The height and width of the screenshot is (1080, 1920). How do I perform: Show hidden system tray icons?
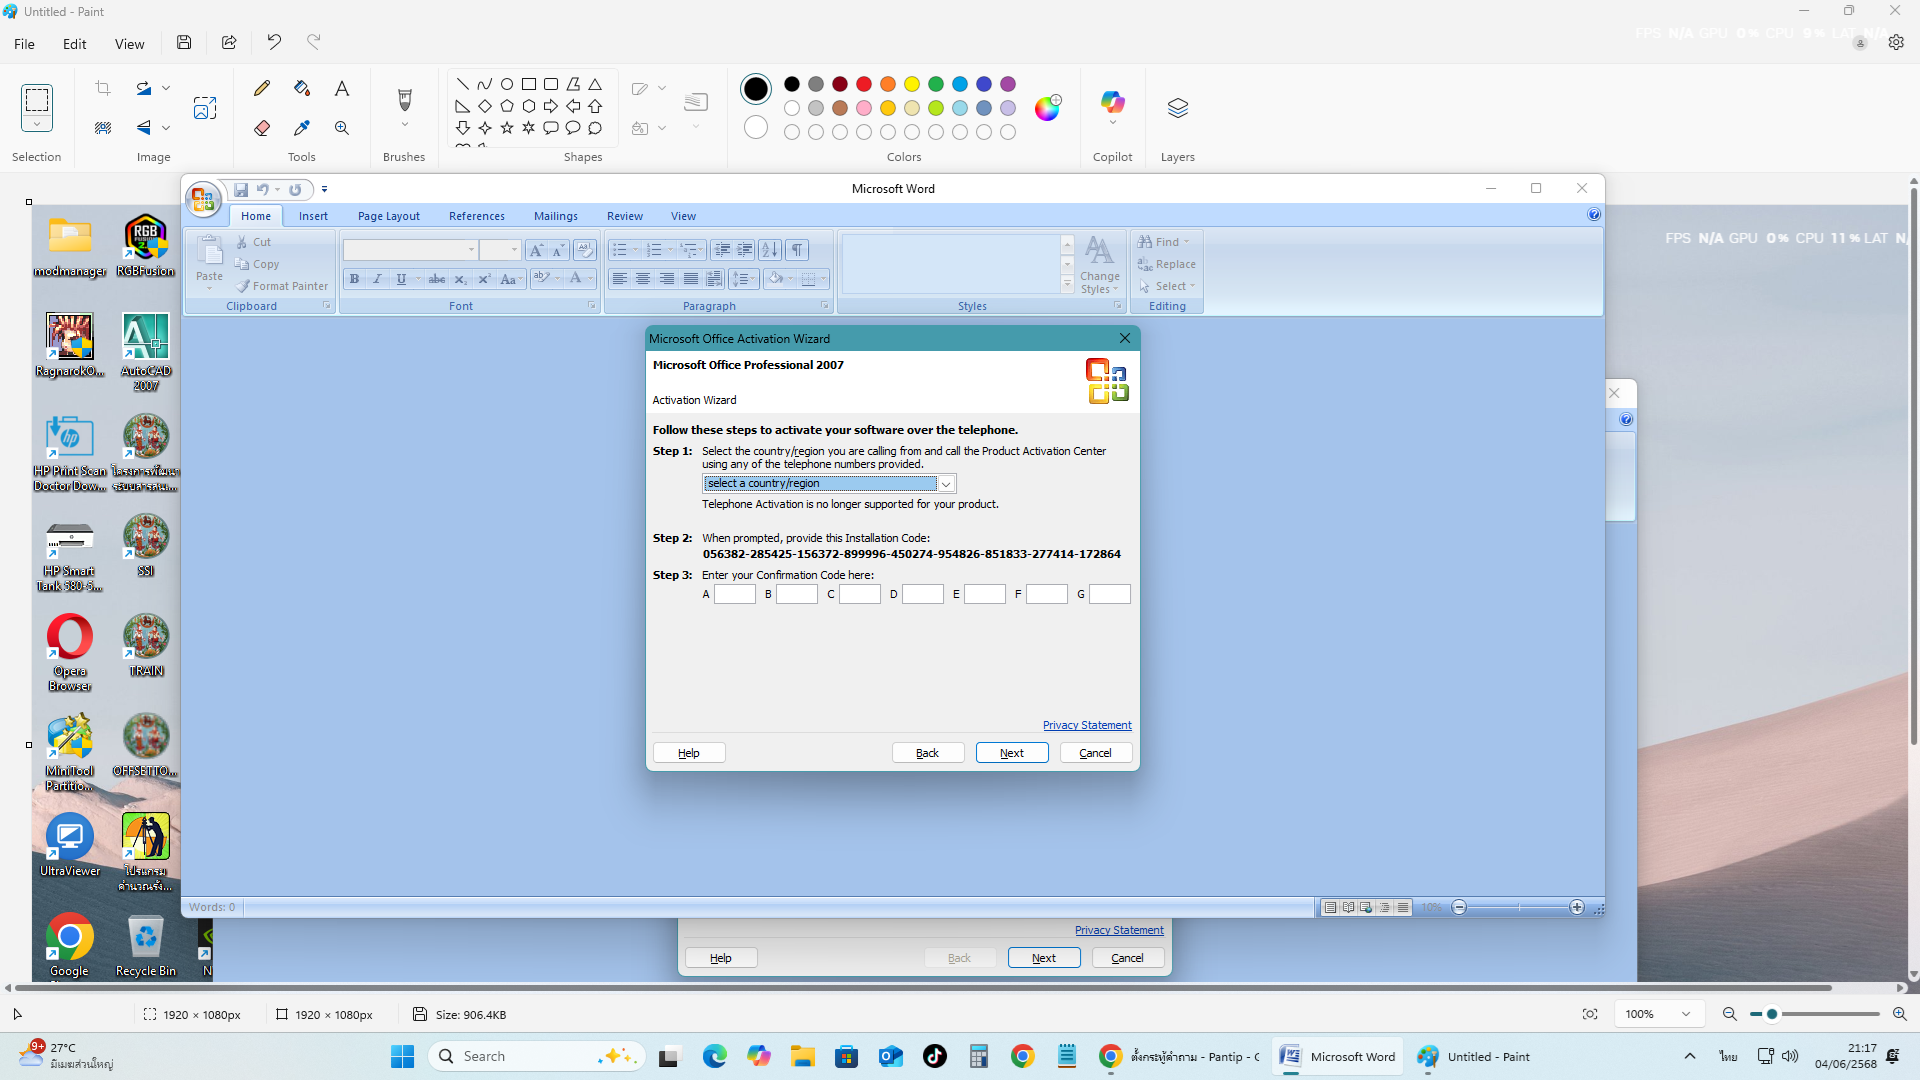coord(1690,1057)
